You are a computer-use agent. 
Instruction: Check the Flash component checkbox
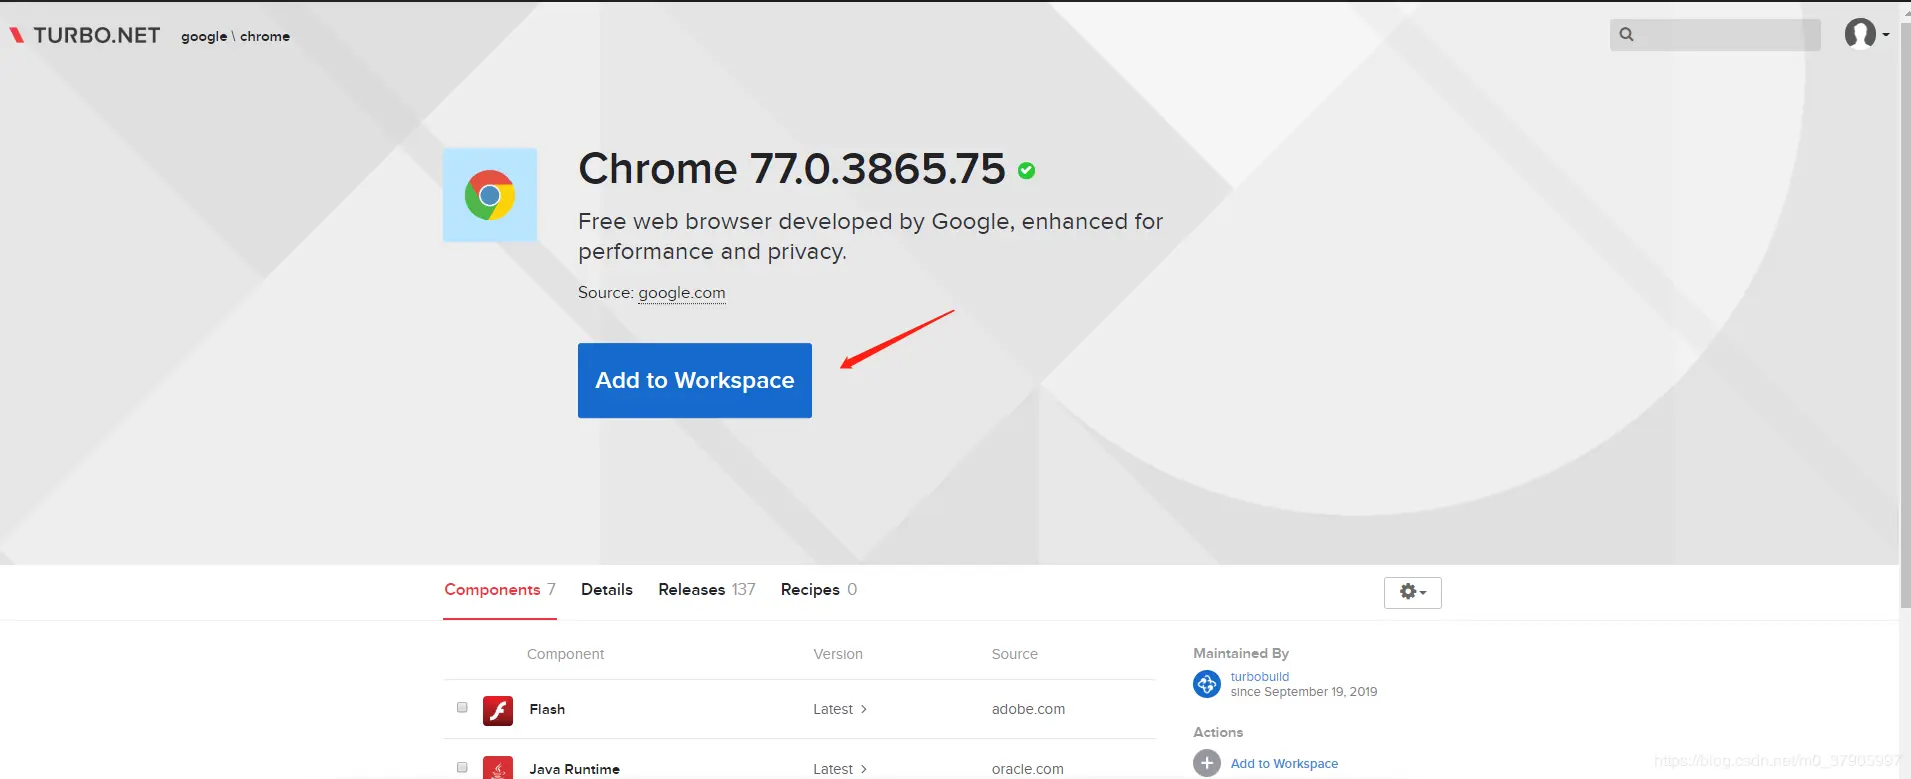(x=462, y=707)
